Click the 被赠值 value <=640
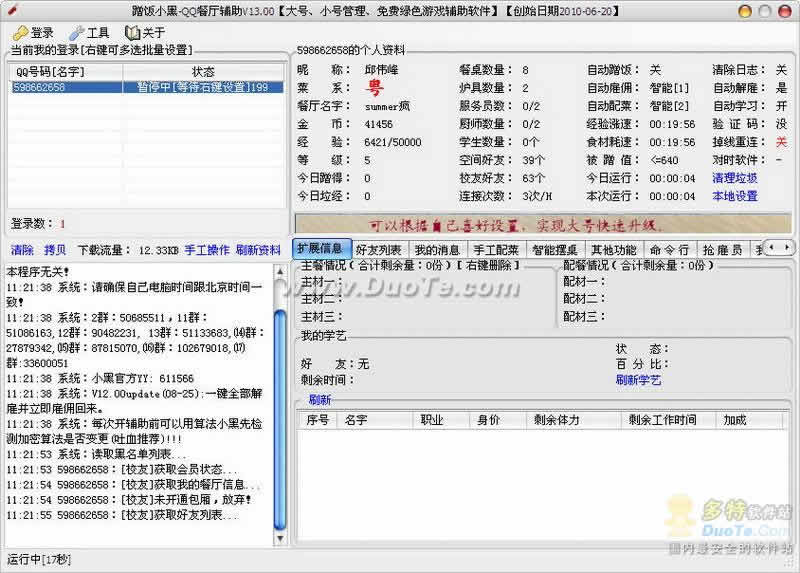This screenshot has height=573, width=800. [664, 160]
